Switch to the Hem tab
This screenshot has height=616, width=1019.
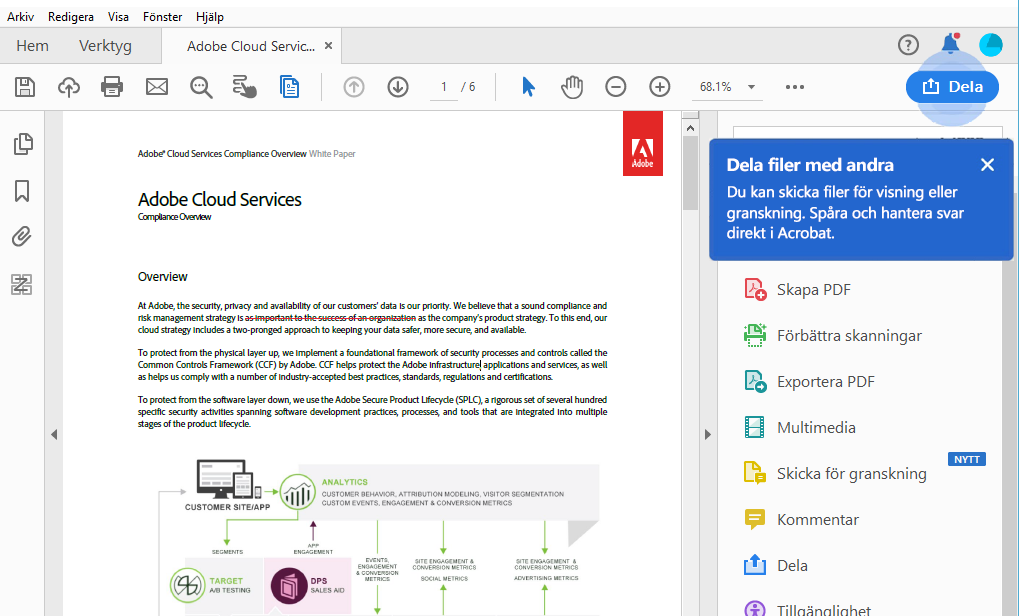pyautogui.click(x=32, y=45)
